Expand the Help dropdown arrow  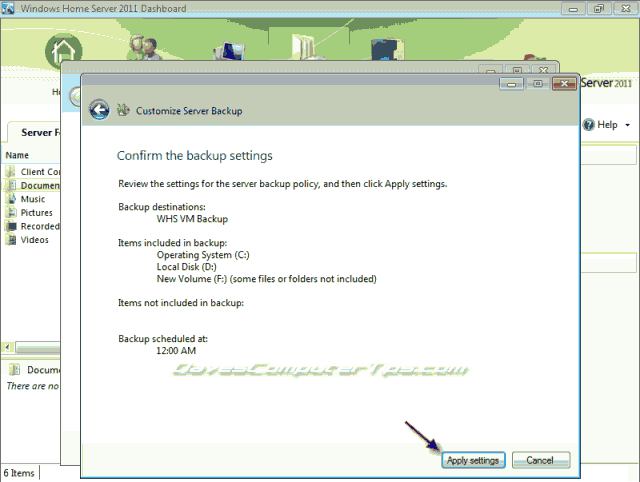(627, 125)
